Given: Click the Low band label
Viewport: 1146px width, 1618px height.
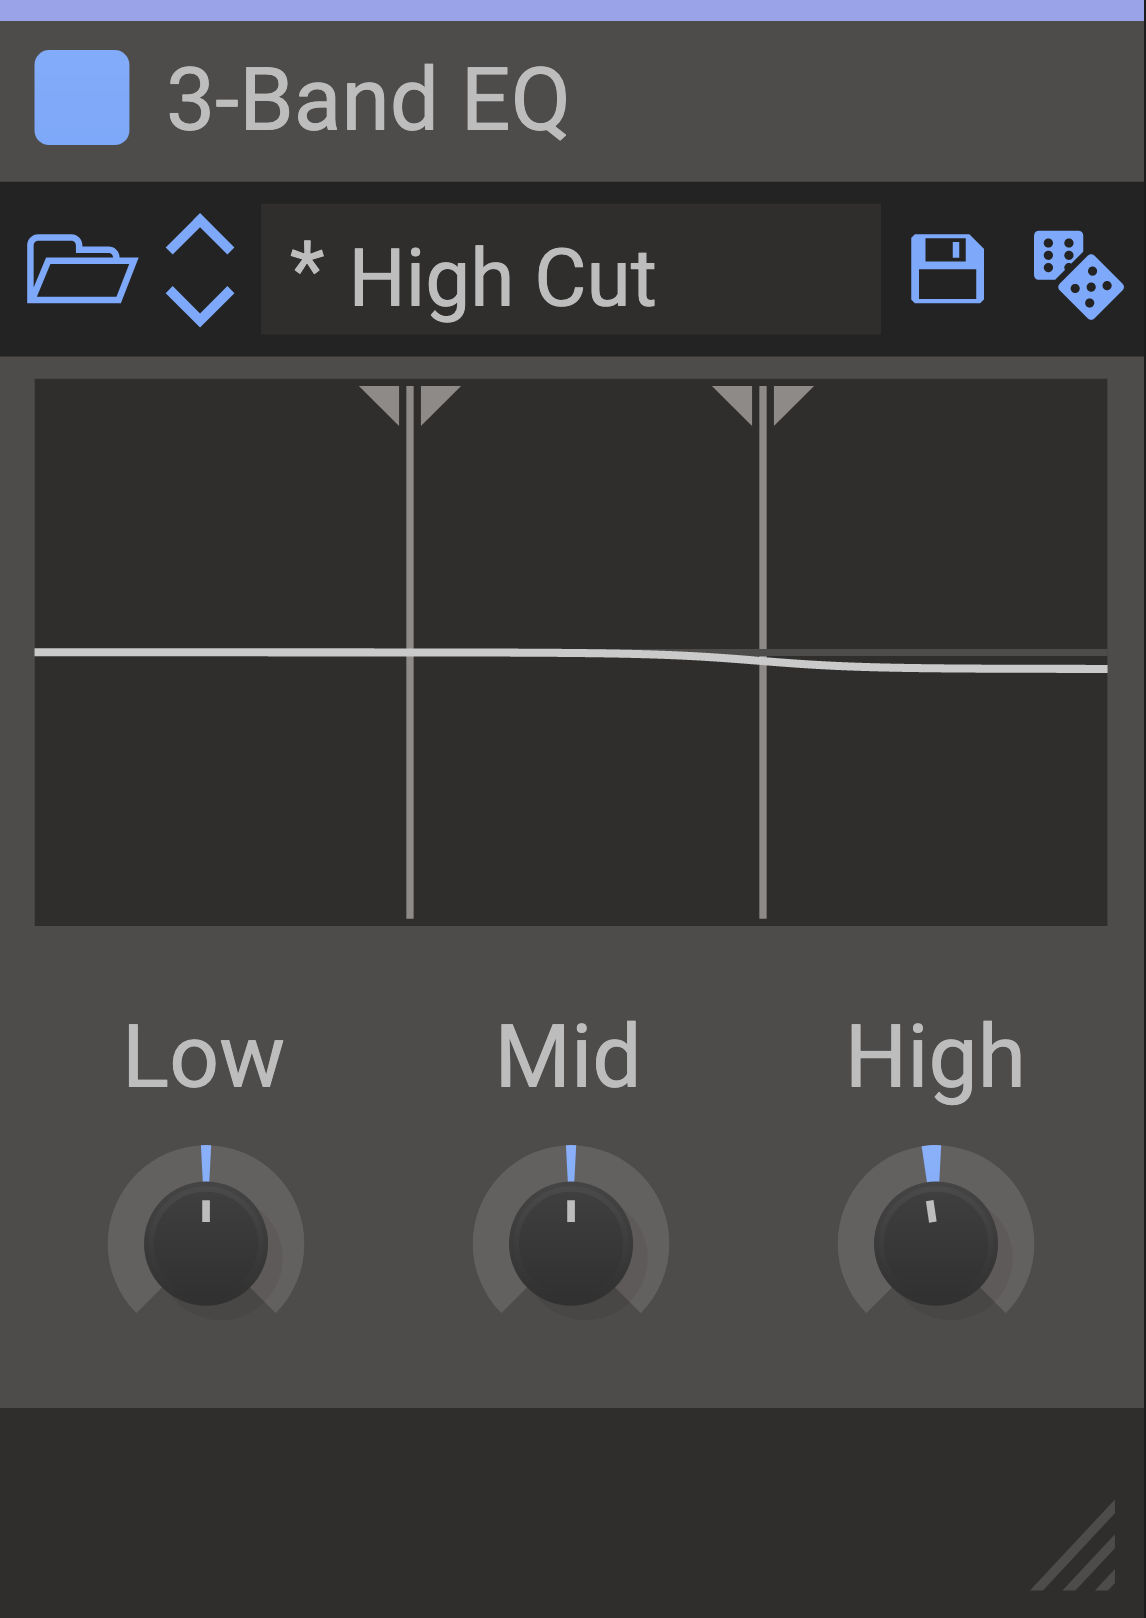Looking at the screenshot, I should tap(204, 1057).
